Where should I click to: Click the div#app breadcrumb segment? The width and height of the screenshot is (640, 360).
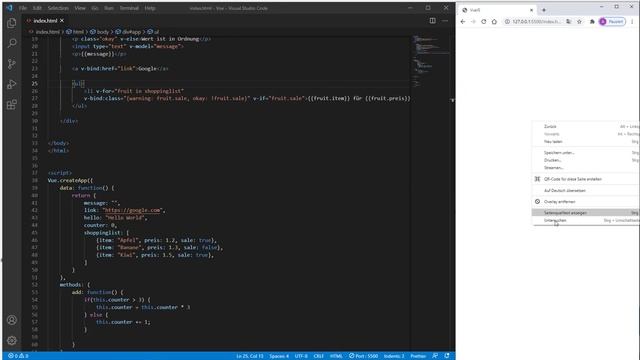pyautogui.click(x=129, y=31)
